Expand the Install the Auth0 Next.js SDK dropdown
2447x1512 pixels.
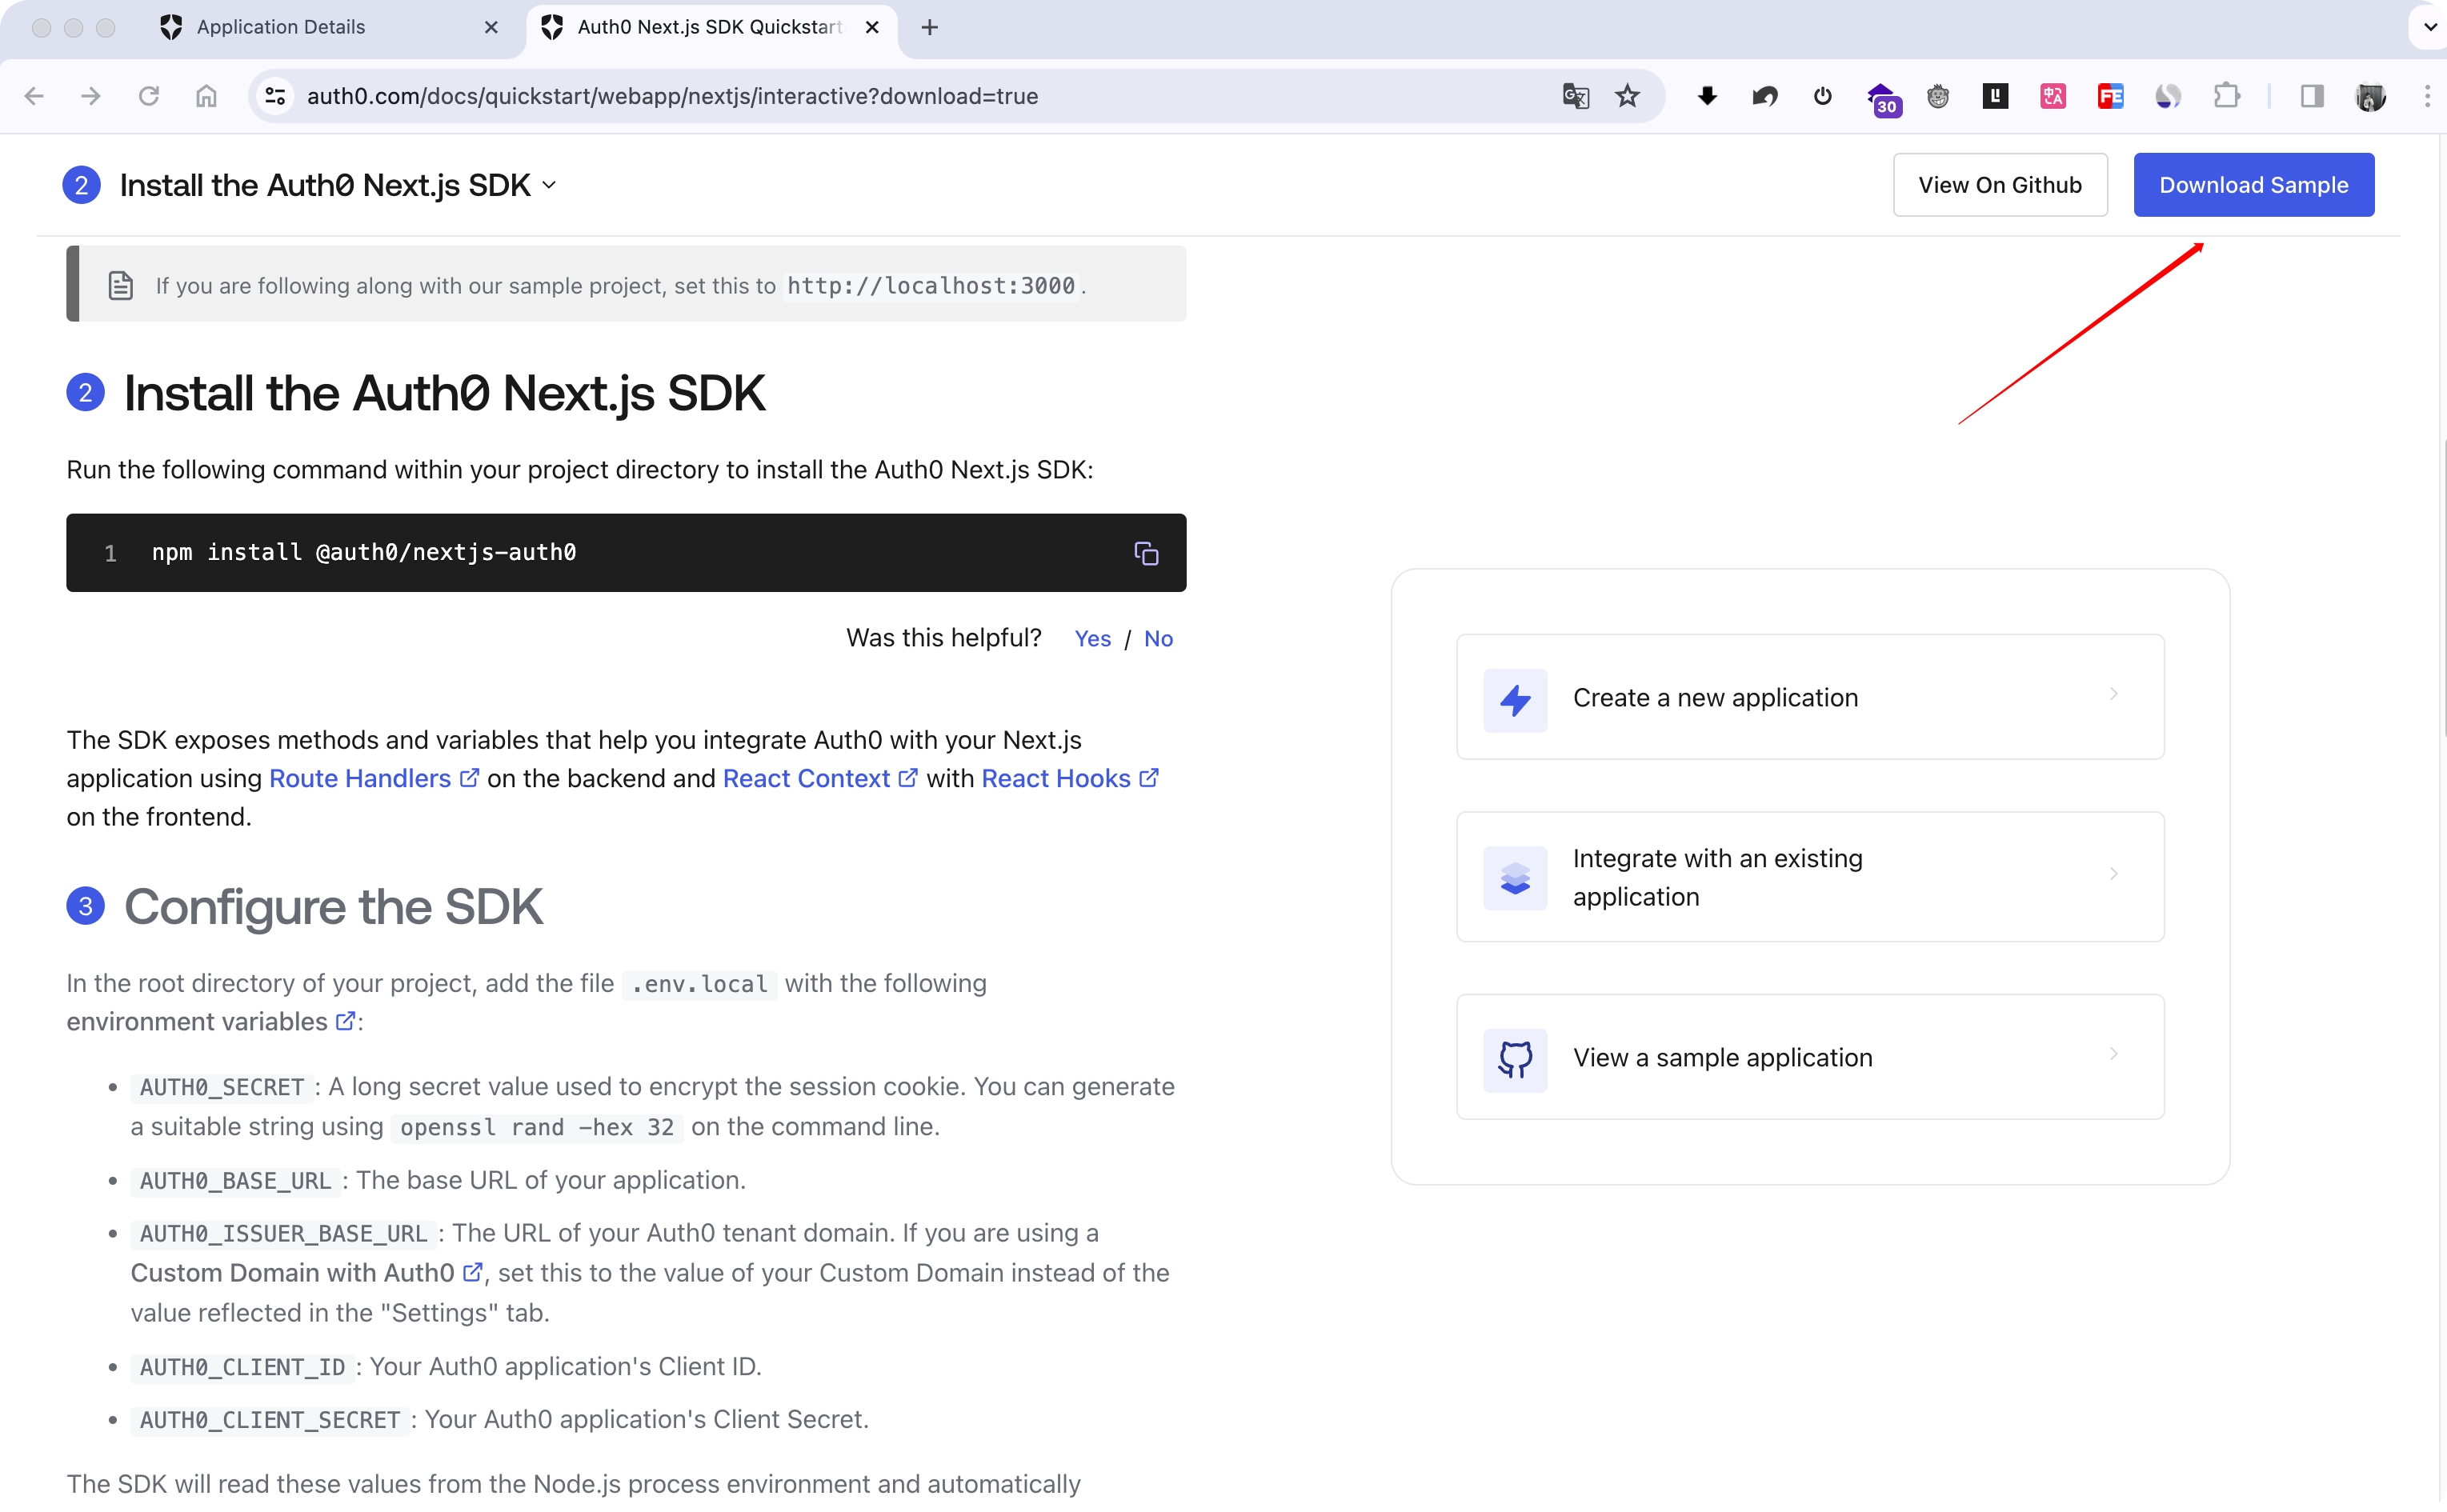click(x=549, y=185)
